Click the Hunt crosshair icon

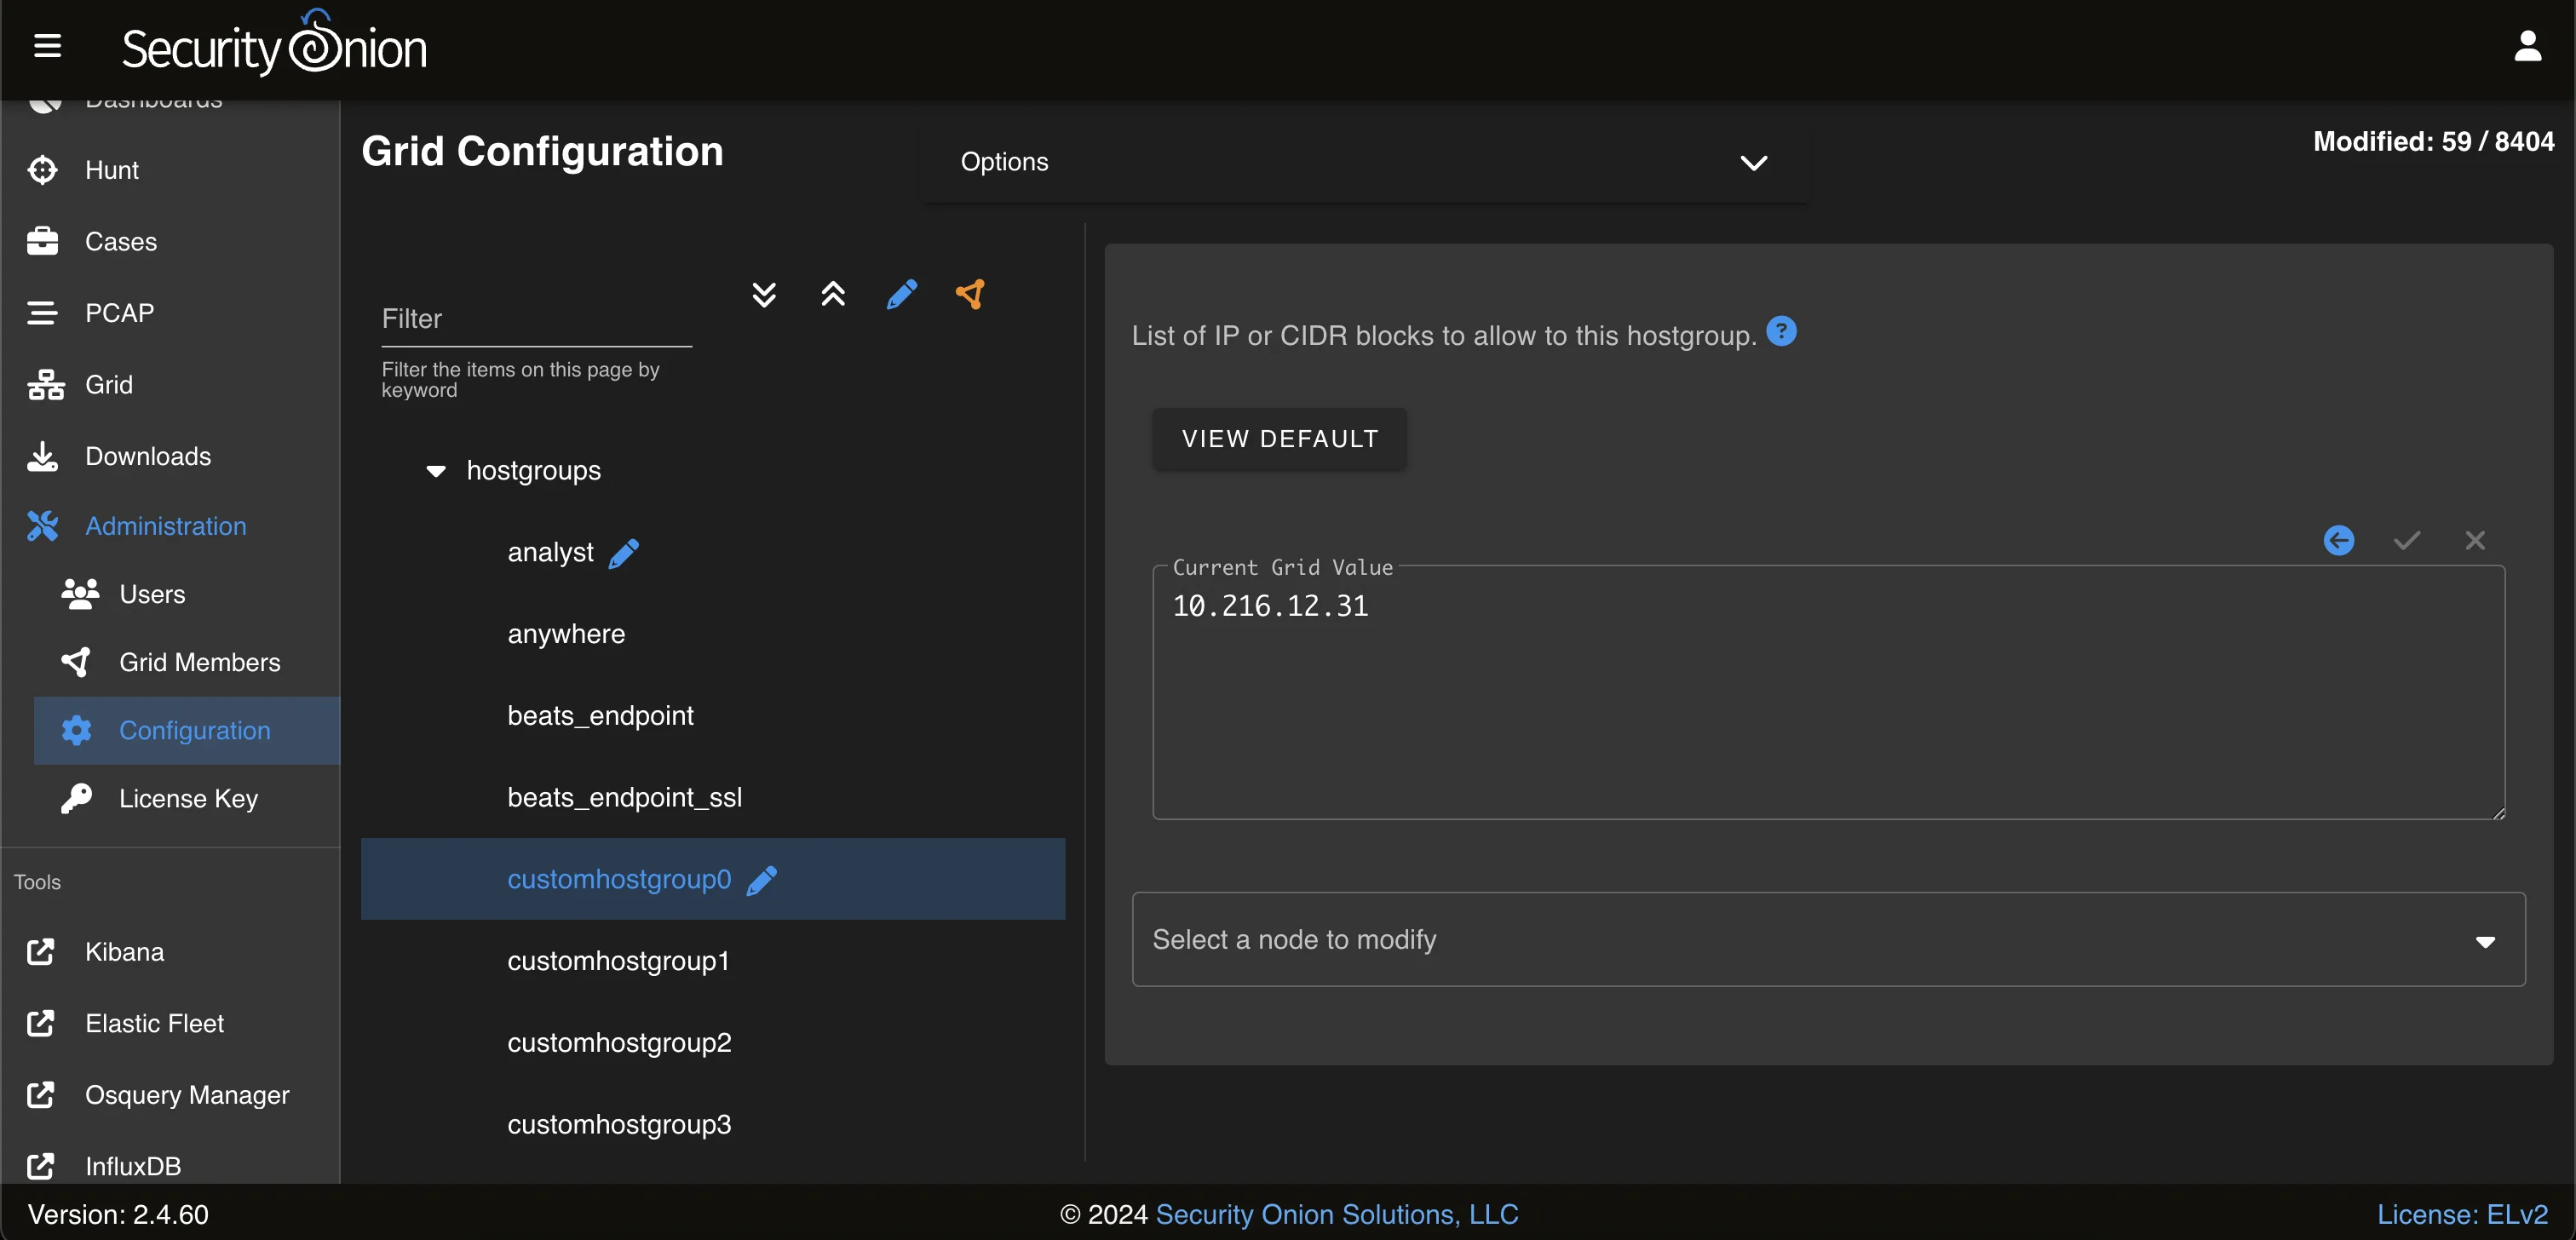click(42, 170)
